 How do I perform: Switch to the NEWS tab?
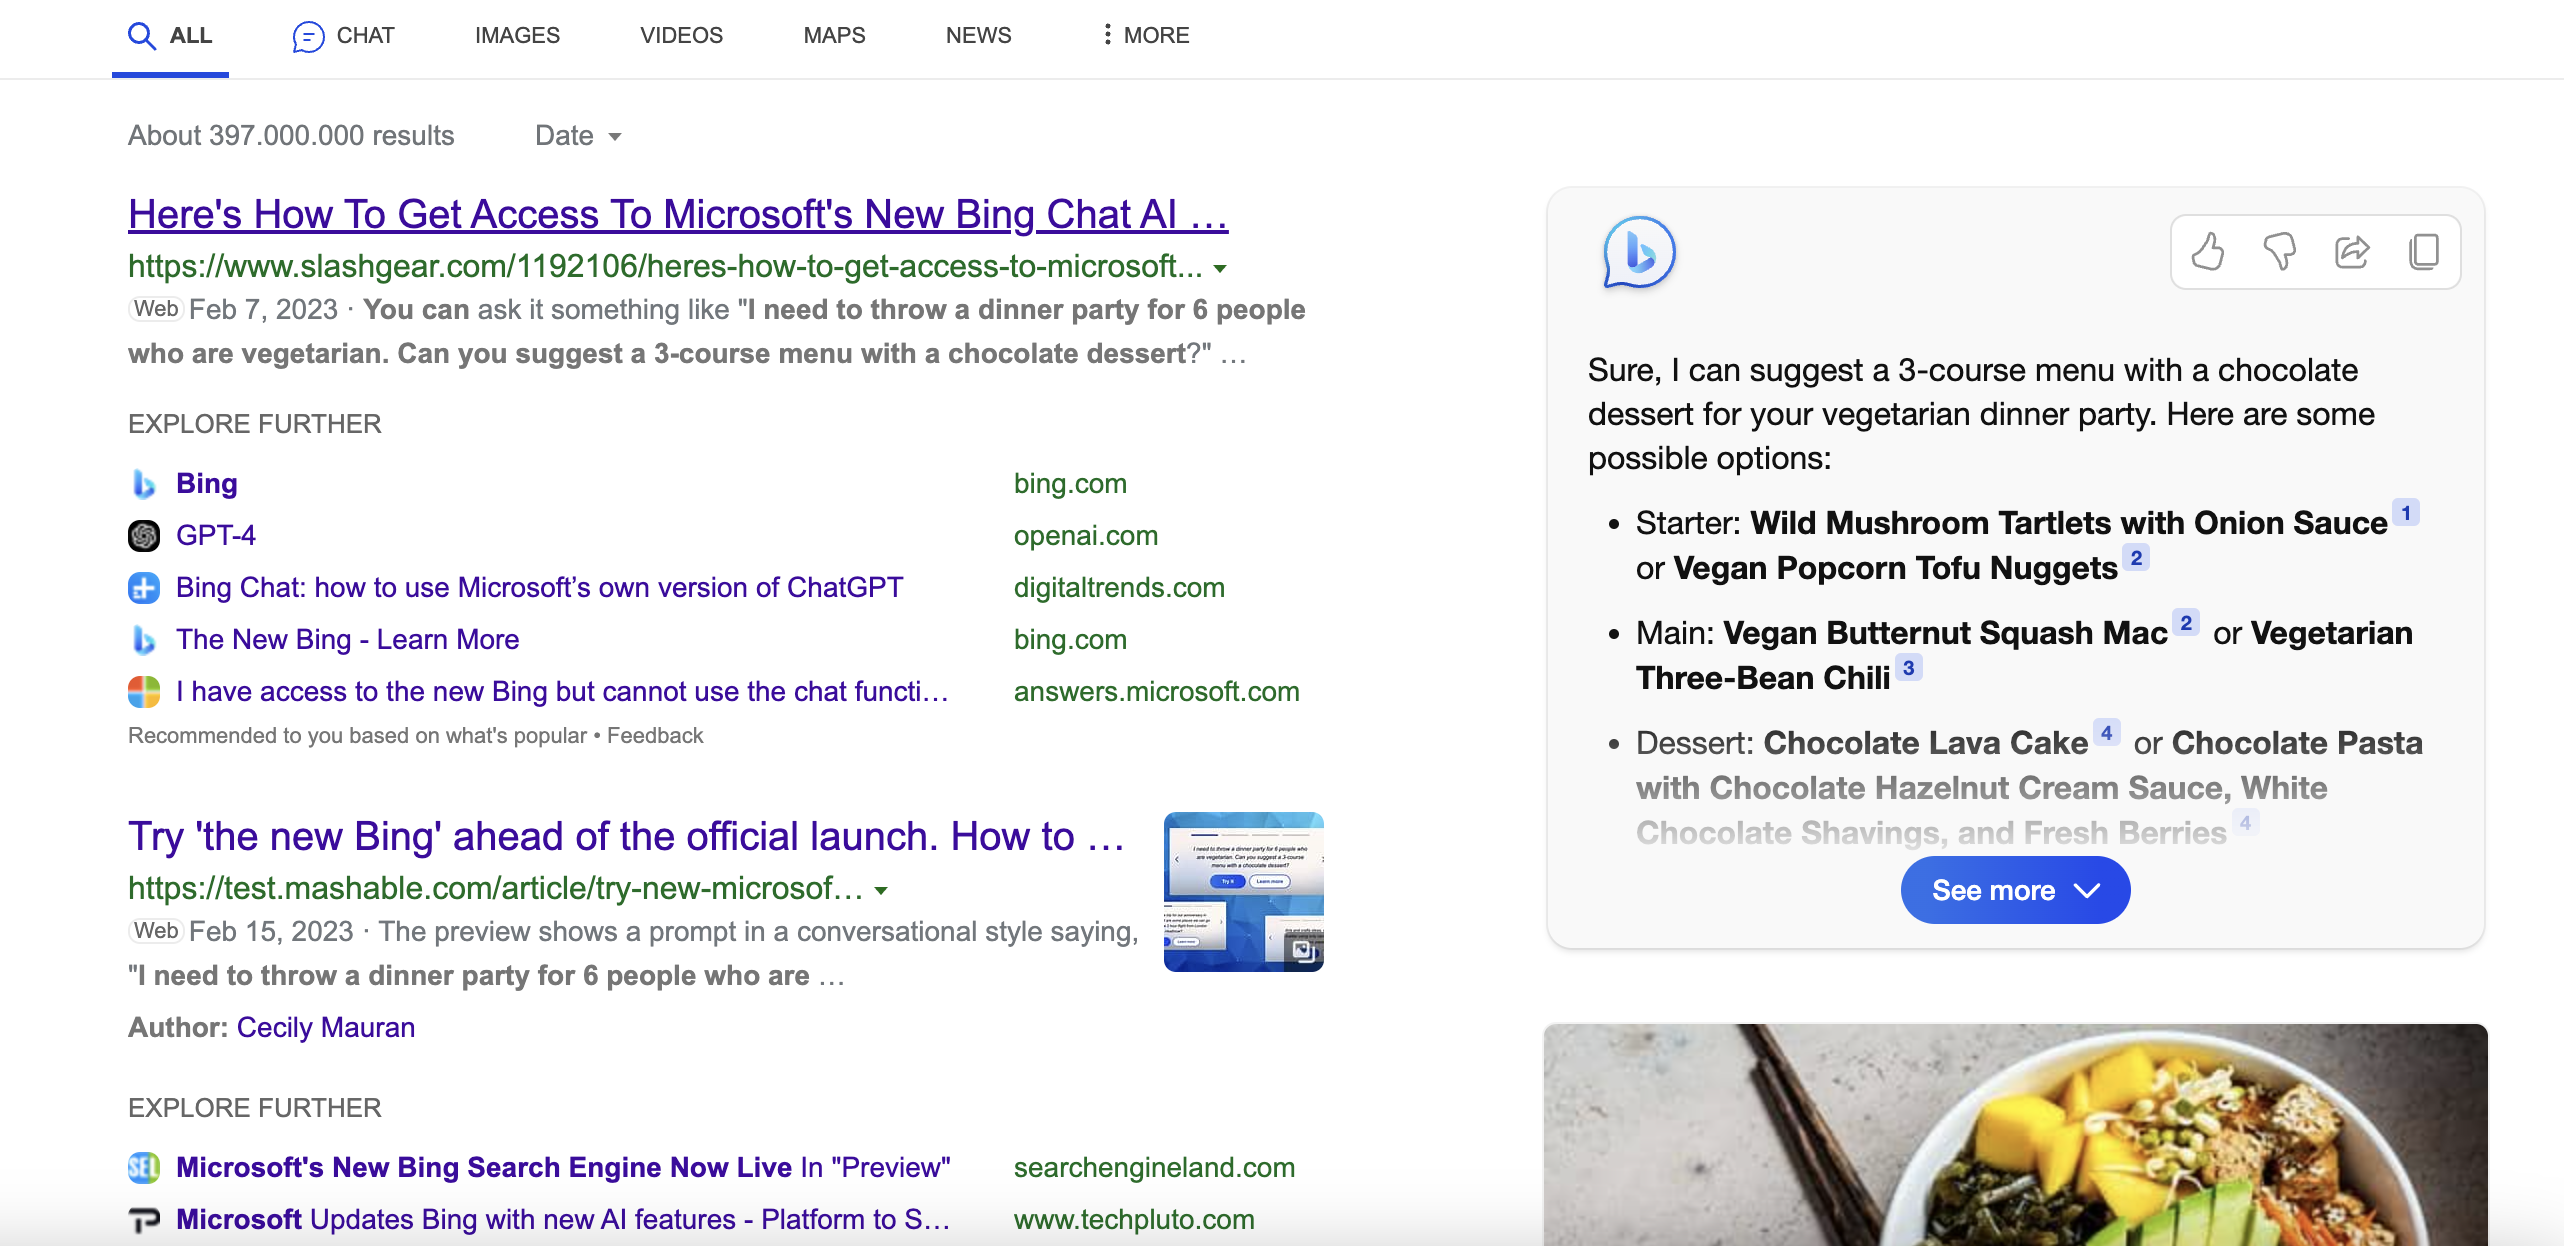pos(978,36)
